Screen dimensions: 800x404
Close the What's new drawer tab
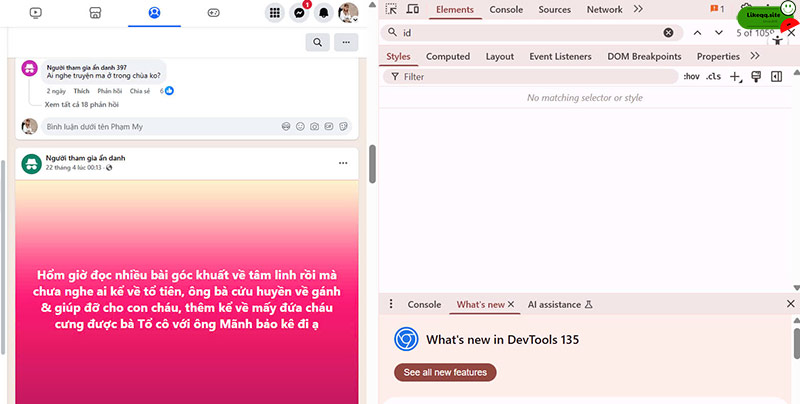(x=511, y=305)
